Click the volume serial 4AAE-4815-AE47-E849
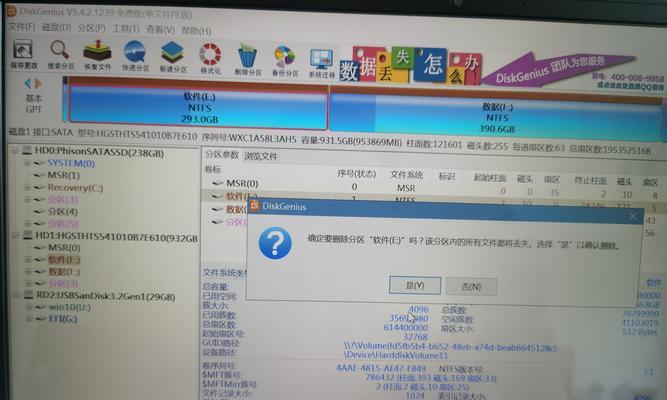The width and height of the screenshot is (667, 400). pos(381,368)
